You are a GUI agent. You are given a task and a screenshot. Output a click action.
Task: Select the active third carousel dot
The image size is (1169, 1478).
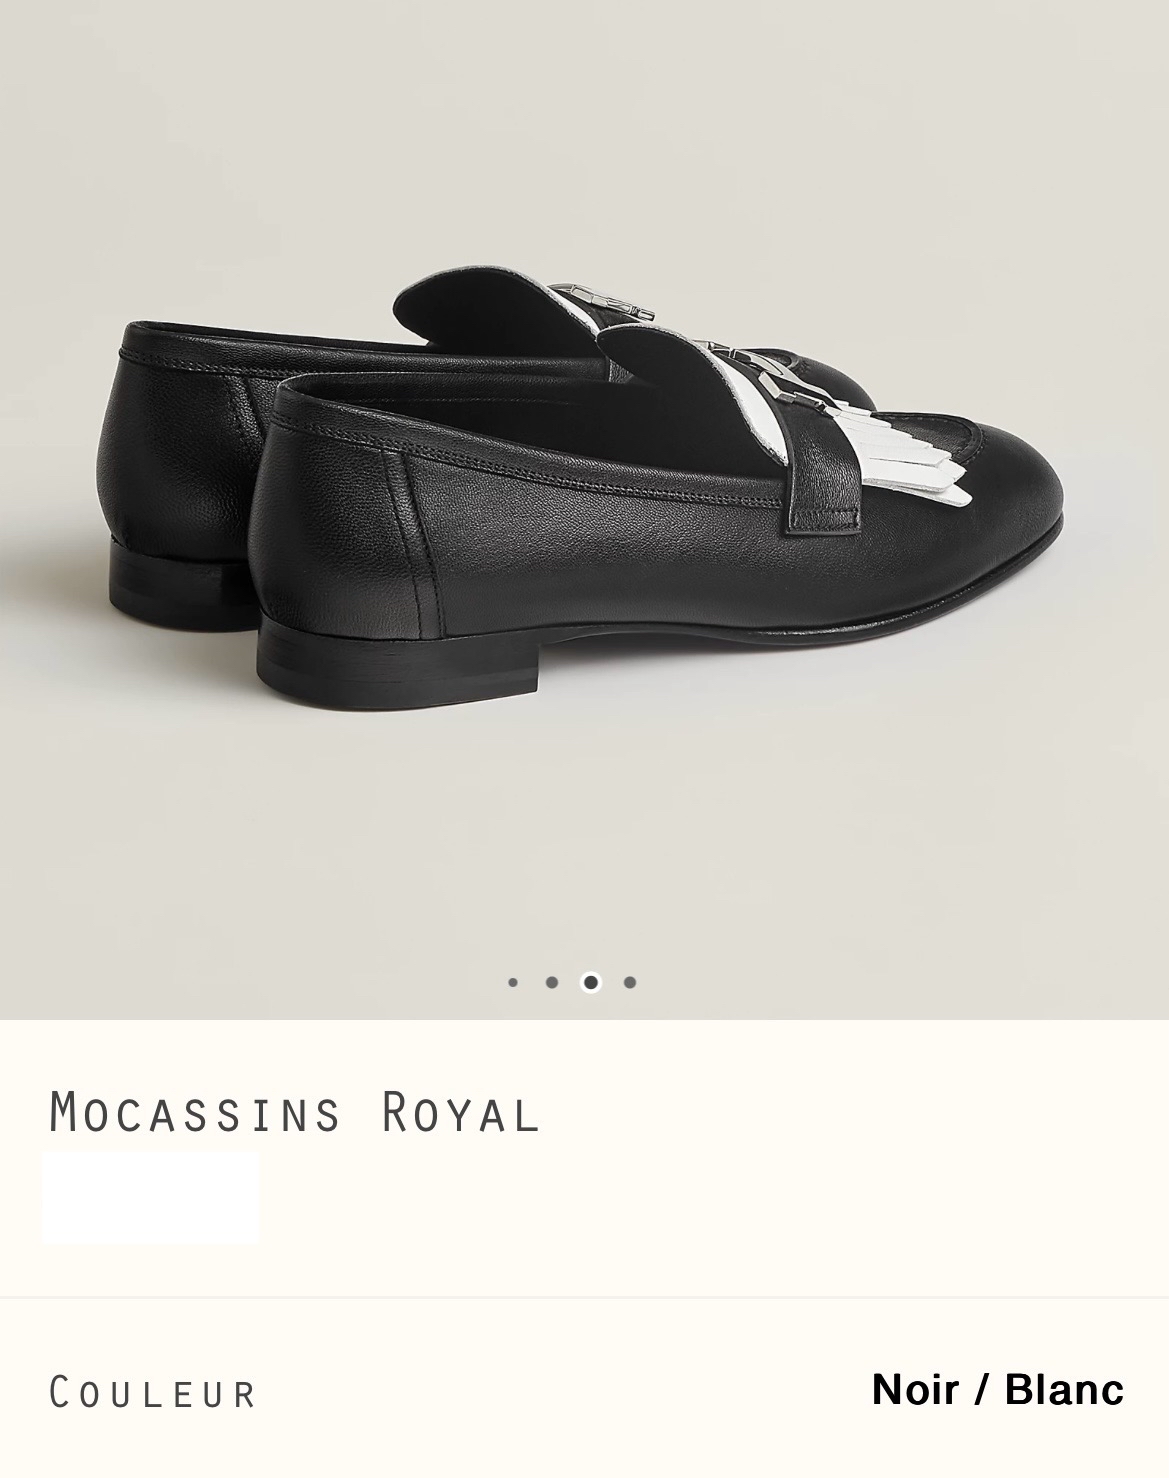[591, 982]
